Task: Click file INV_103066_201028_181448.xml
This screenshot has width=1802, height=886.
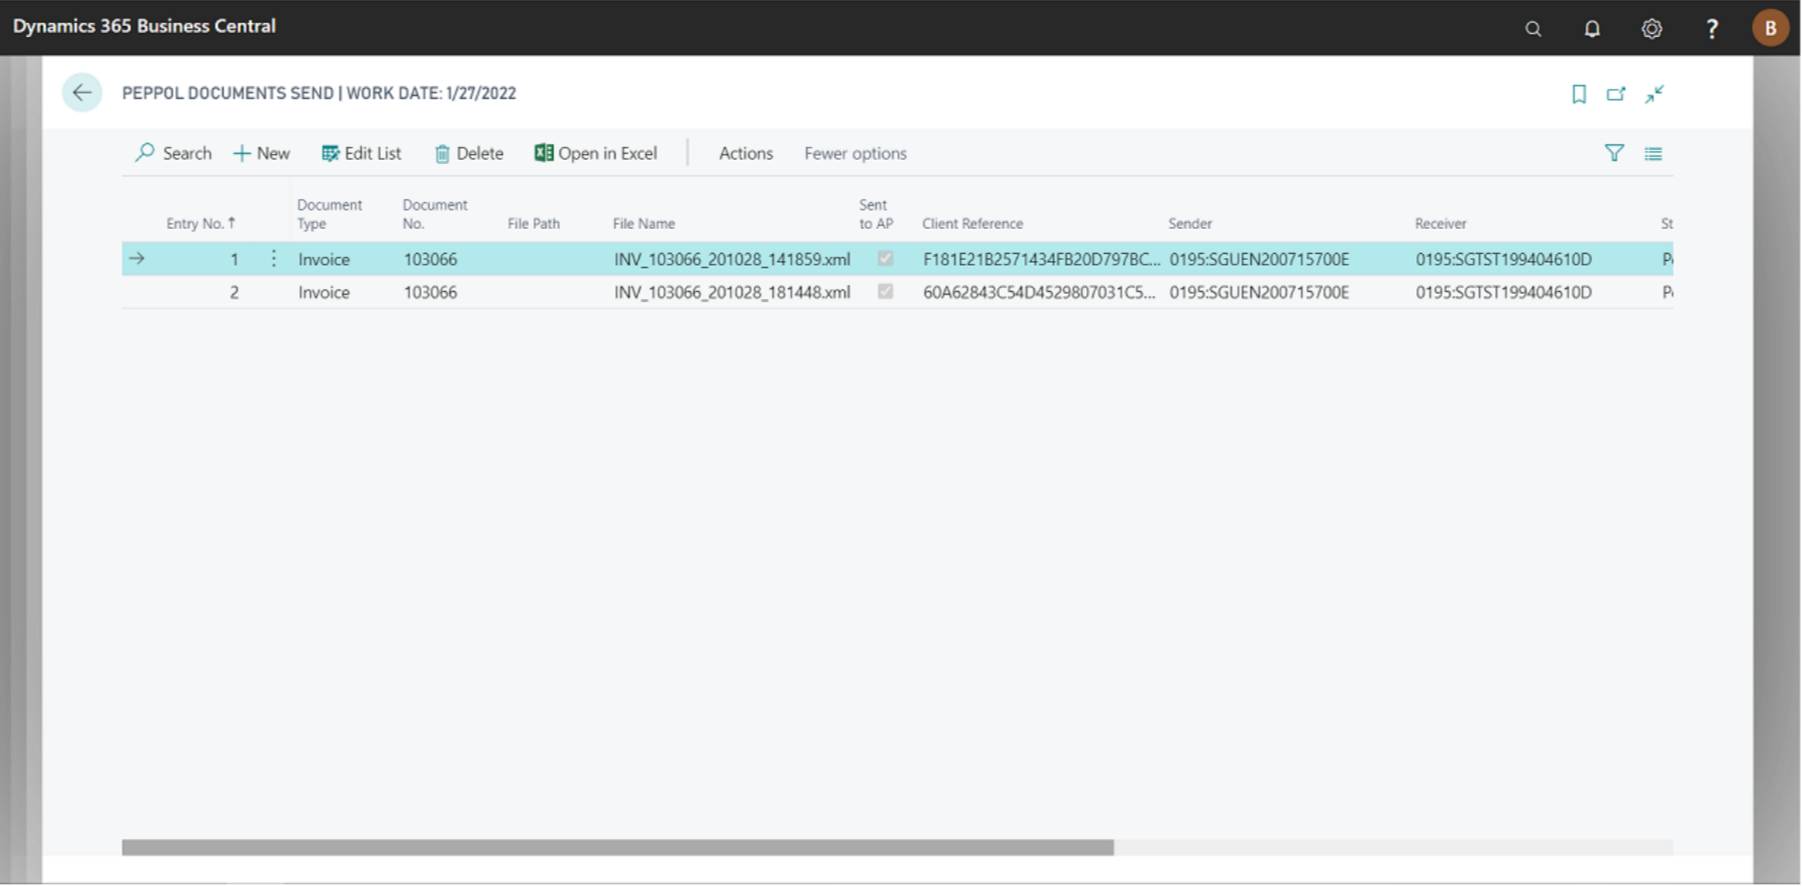Action: click(x=732, y=292)
